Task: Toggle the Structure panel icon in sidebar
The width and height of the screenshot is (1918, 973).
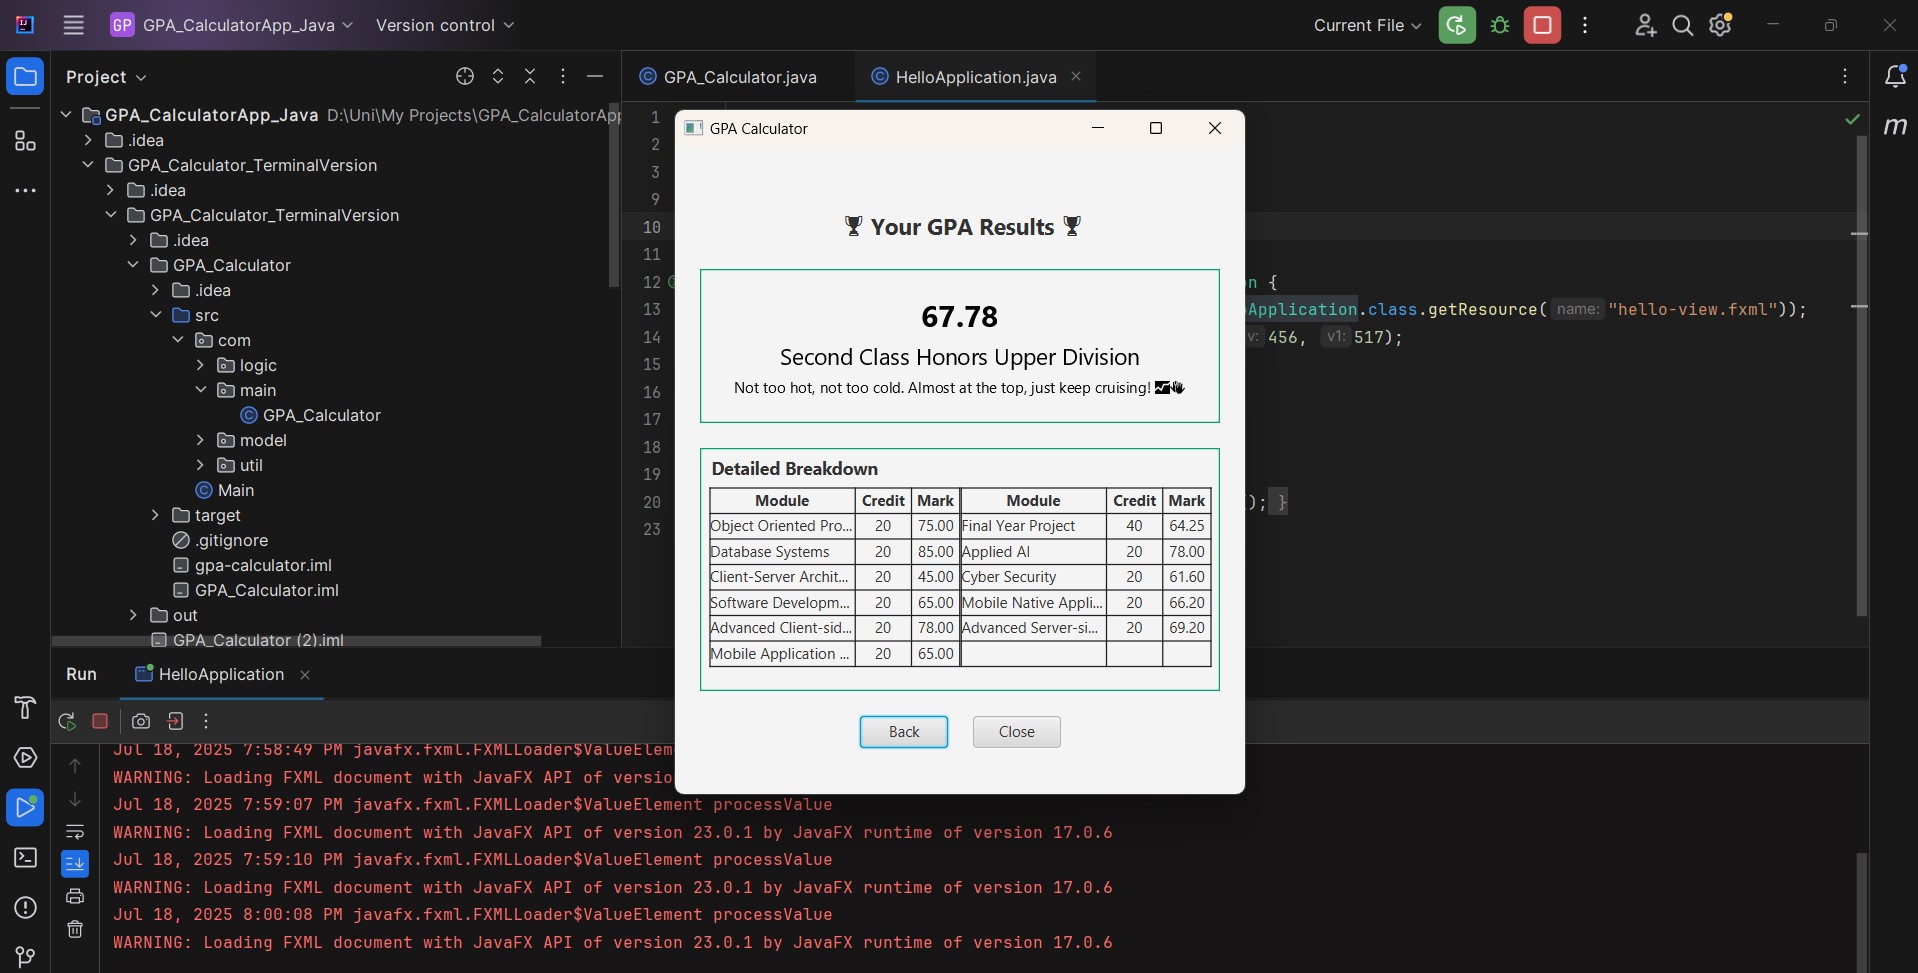Action: (x=25, y=141)
